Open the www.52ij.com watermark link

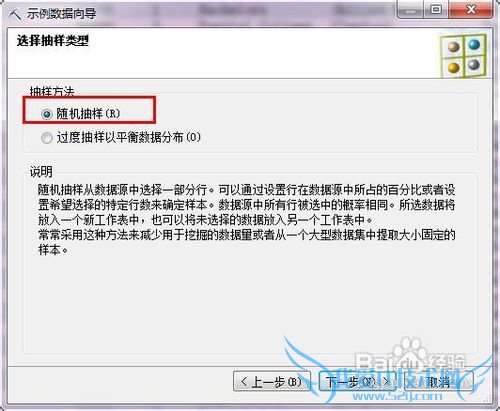pyautogui.click(x=397, y=397)
